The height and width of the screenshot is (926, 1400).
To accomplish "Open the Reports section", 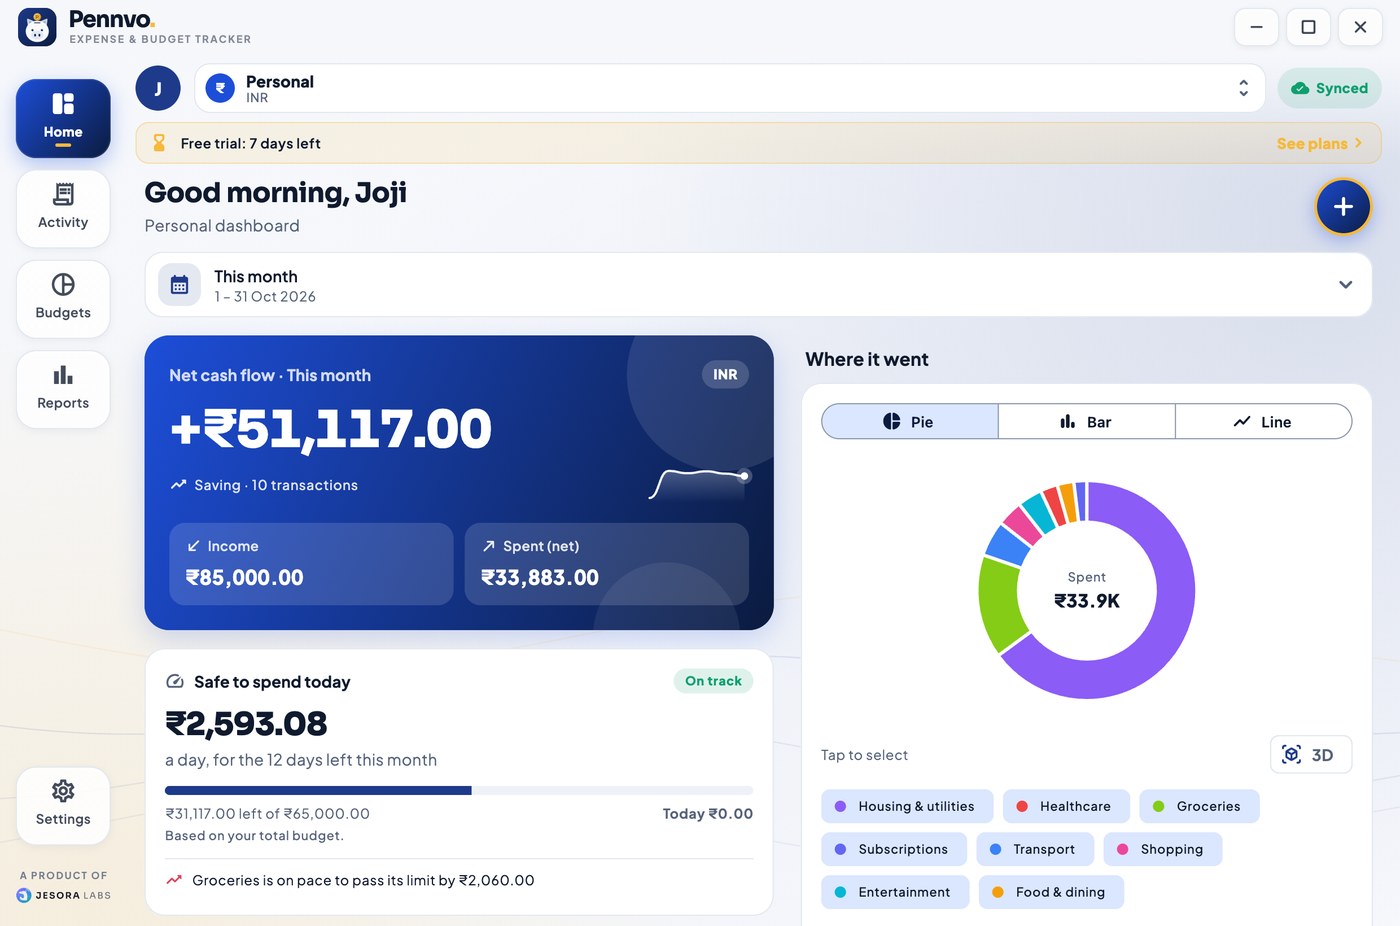I will [x=63, y=389].
